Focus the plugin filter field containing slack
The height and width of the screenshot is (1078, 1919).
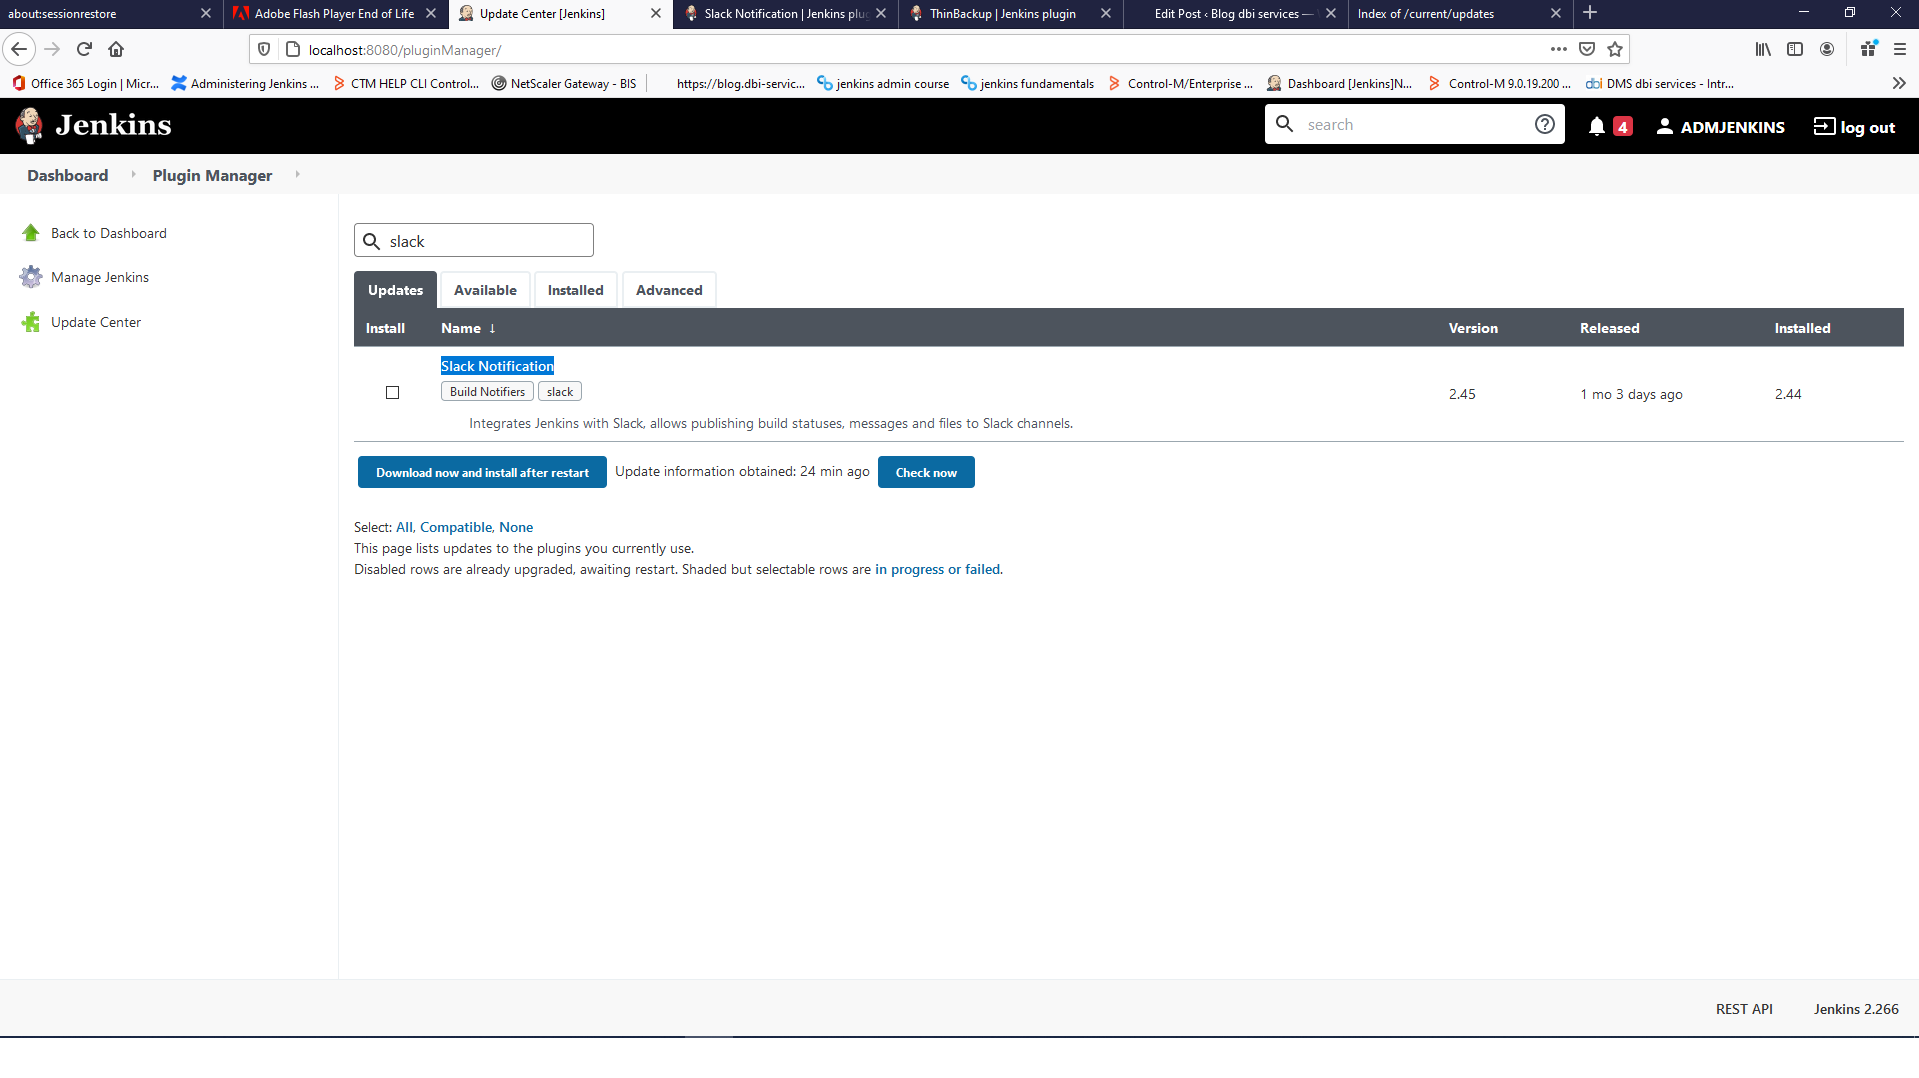click(474, 240)
